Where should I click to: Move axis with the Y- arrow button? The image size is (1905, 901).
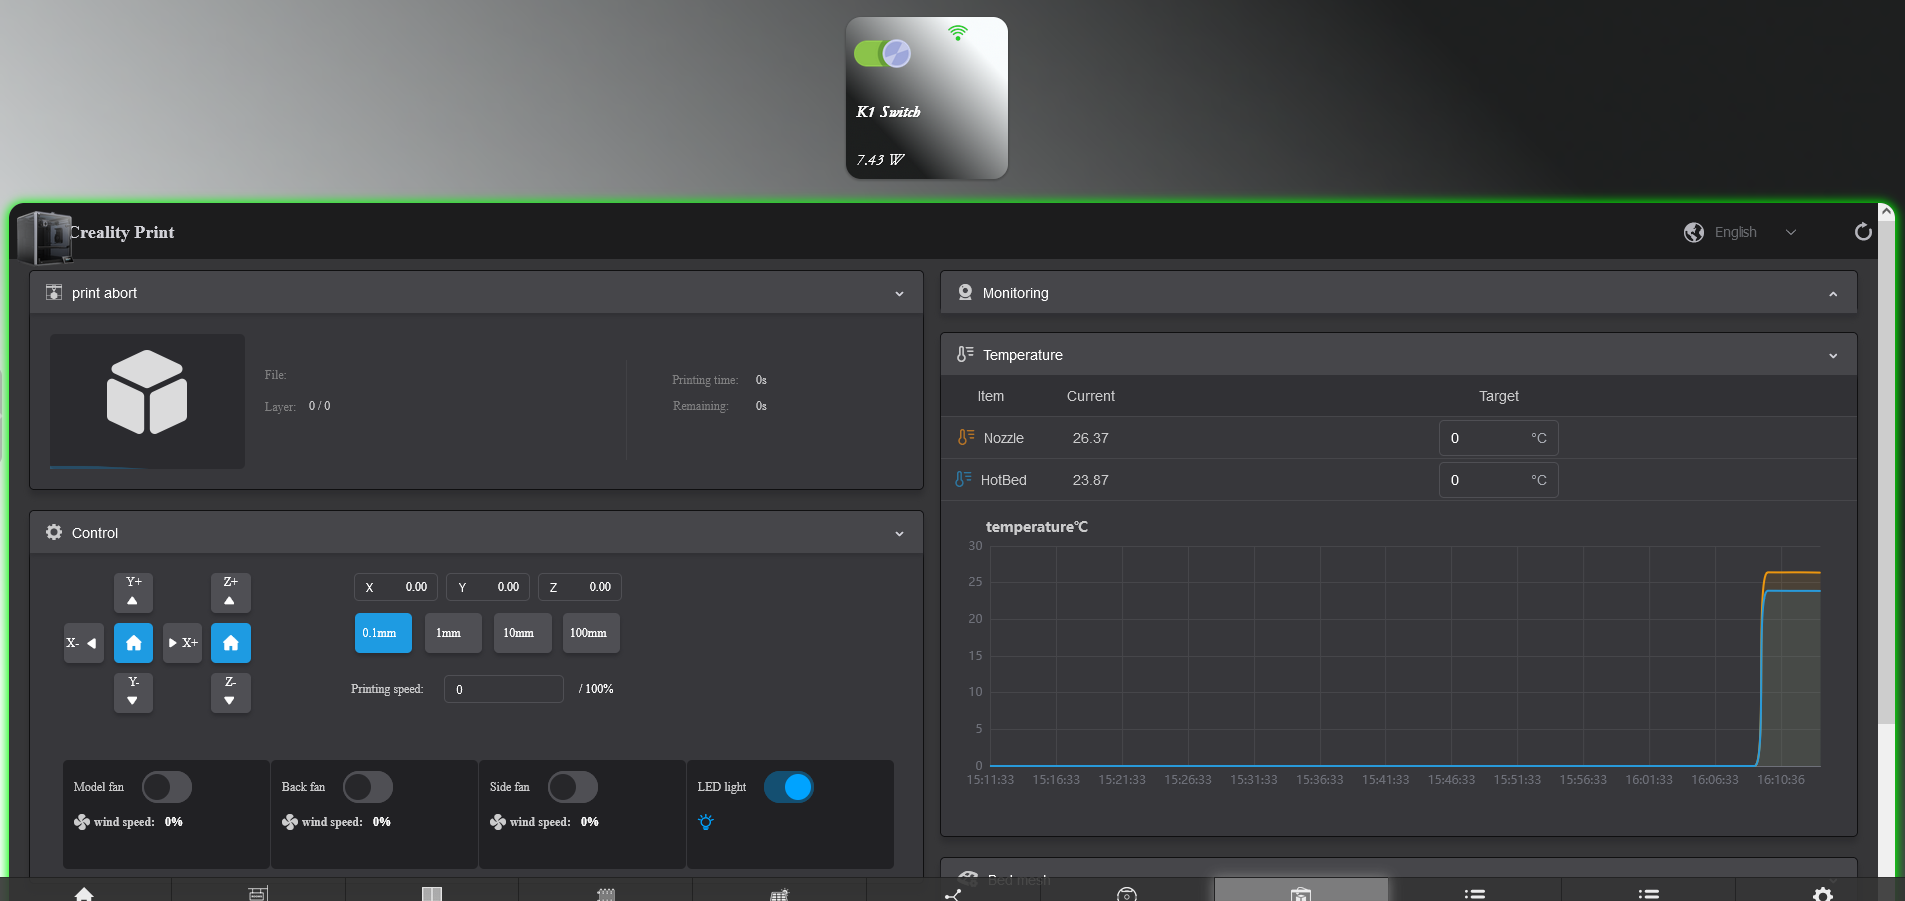pos(133,692)
